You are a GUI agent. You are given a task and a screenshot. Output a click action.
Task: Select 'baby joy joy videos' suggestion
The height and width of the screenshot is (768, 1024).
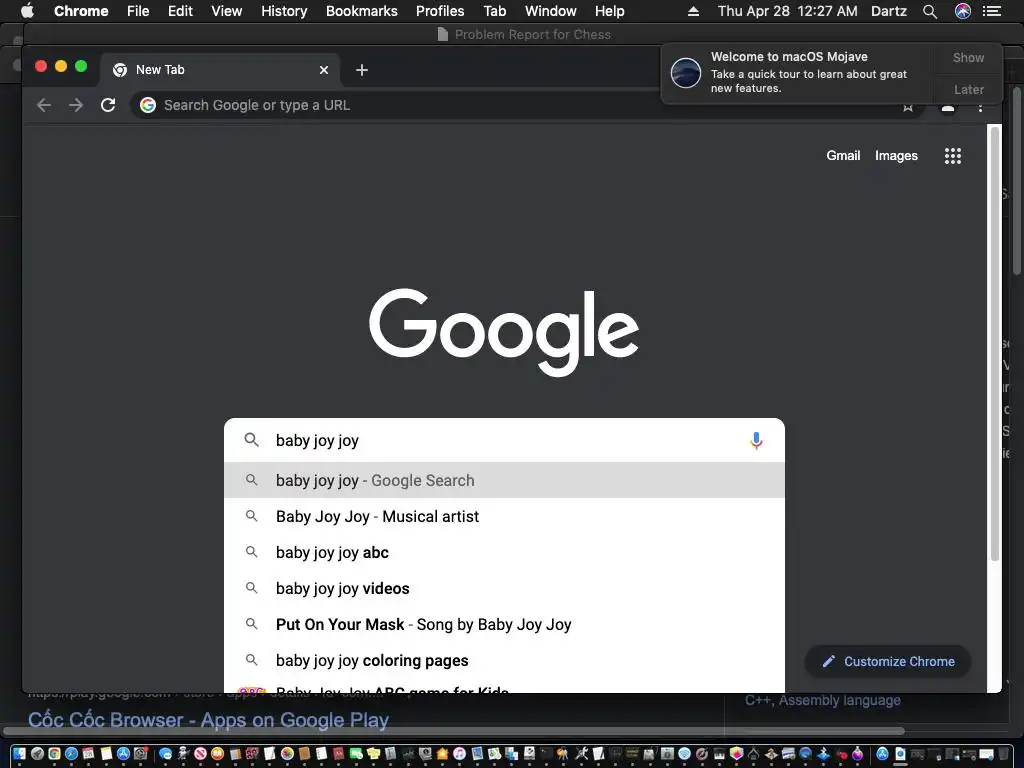[504, 588]
